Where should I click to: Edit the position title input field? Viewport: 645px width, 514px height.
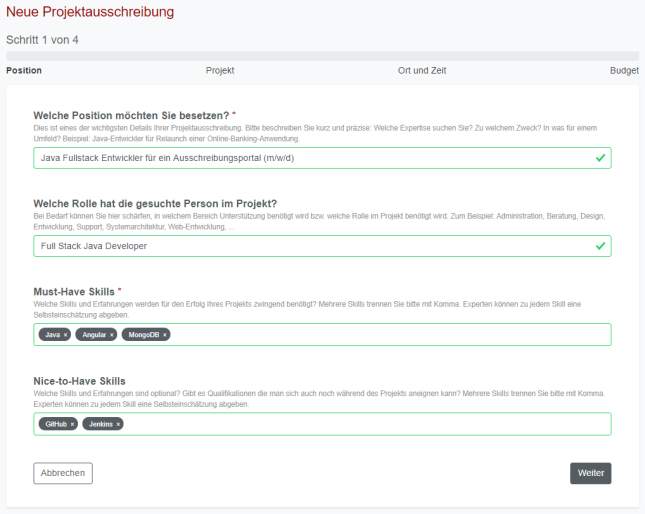(300, 158)
